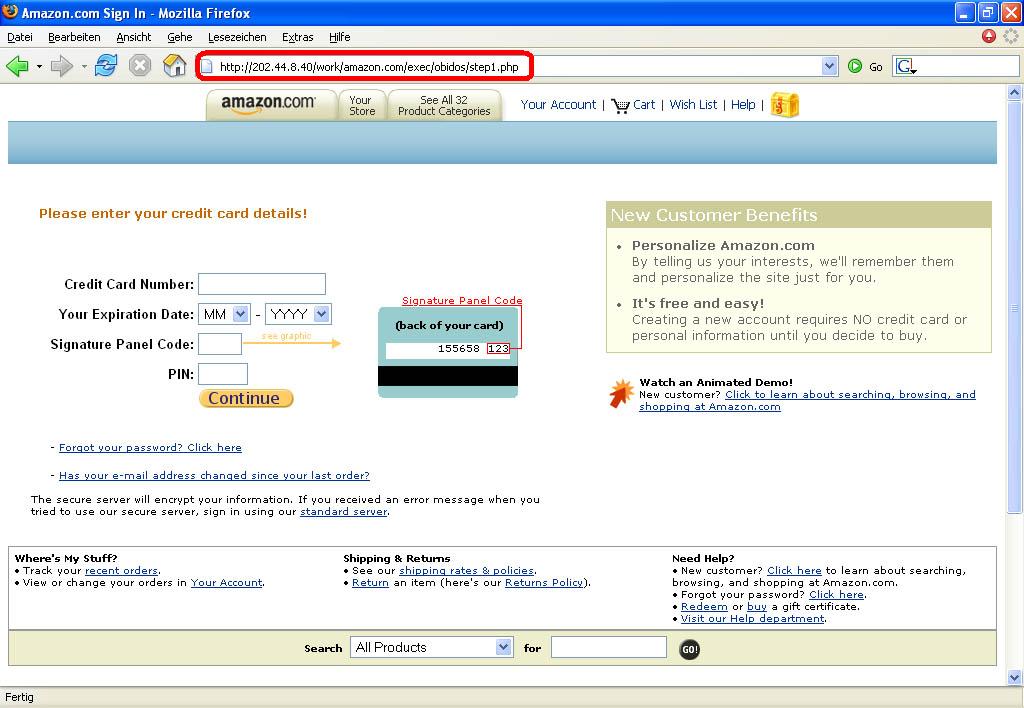Click New customer Click here link
Viewport: 1024px width, 708px height.
(794, 570)
